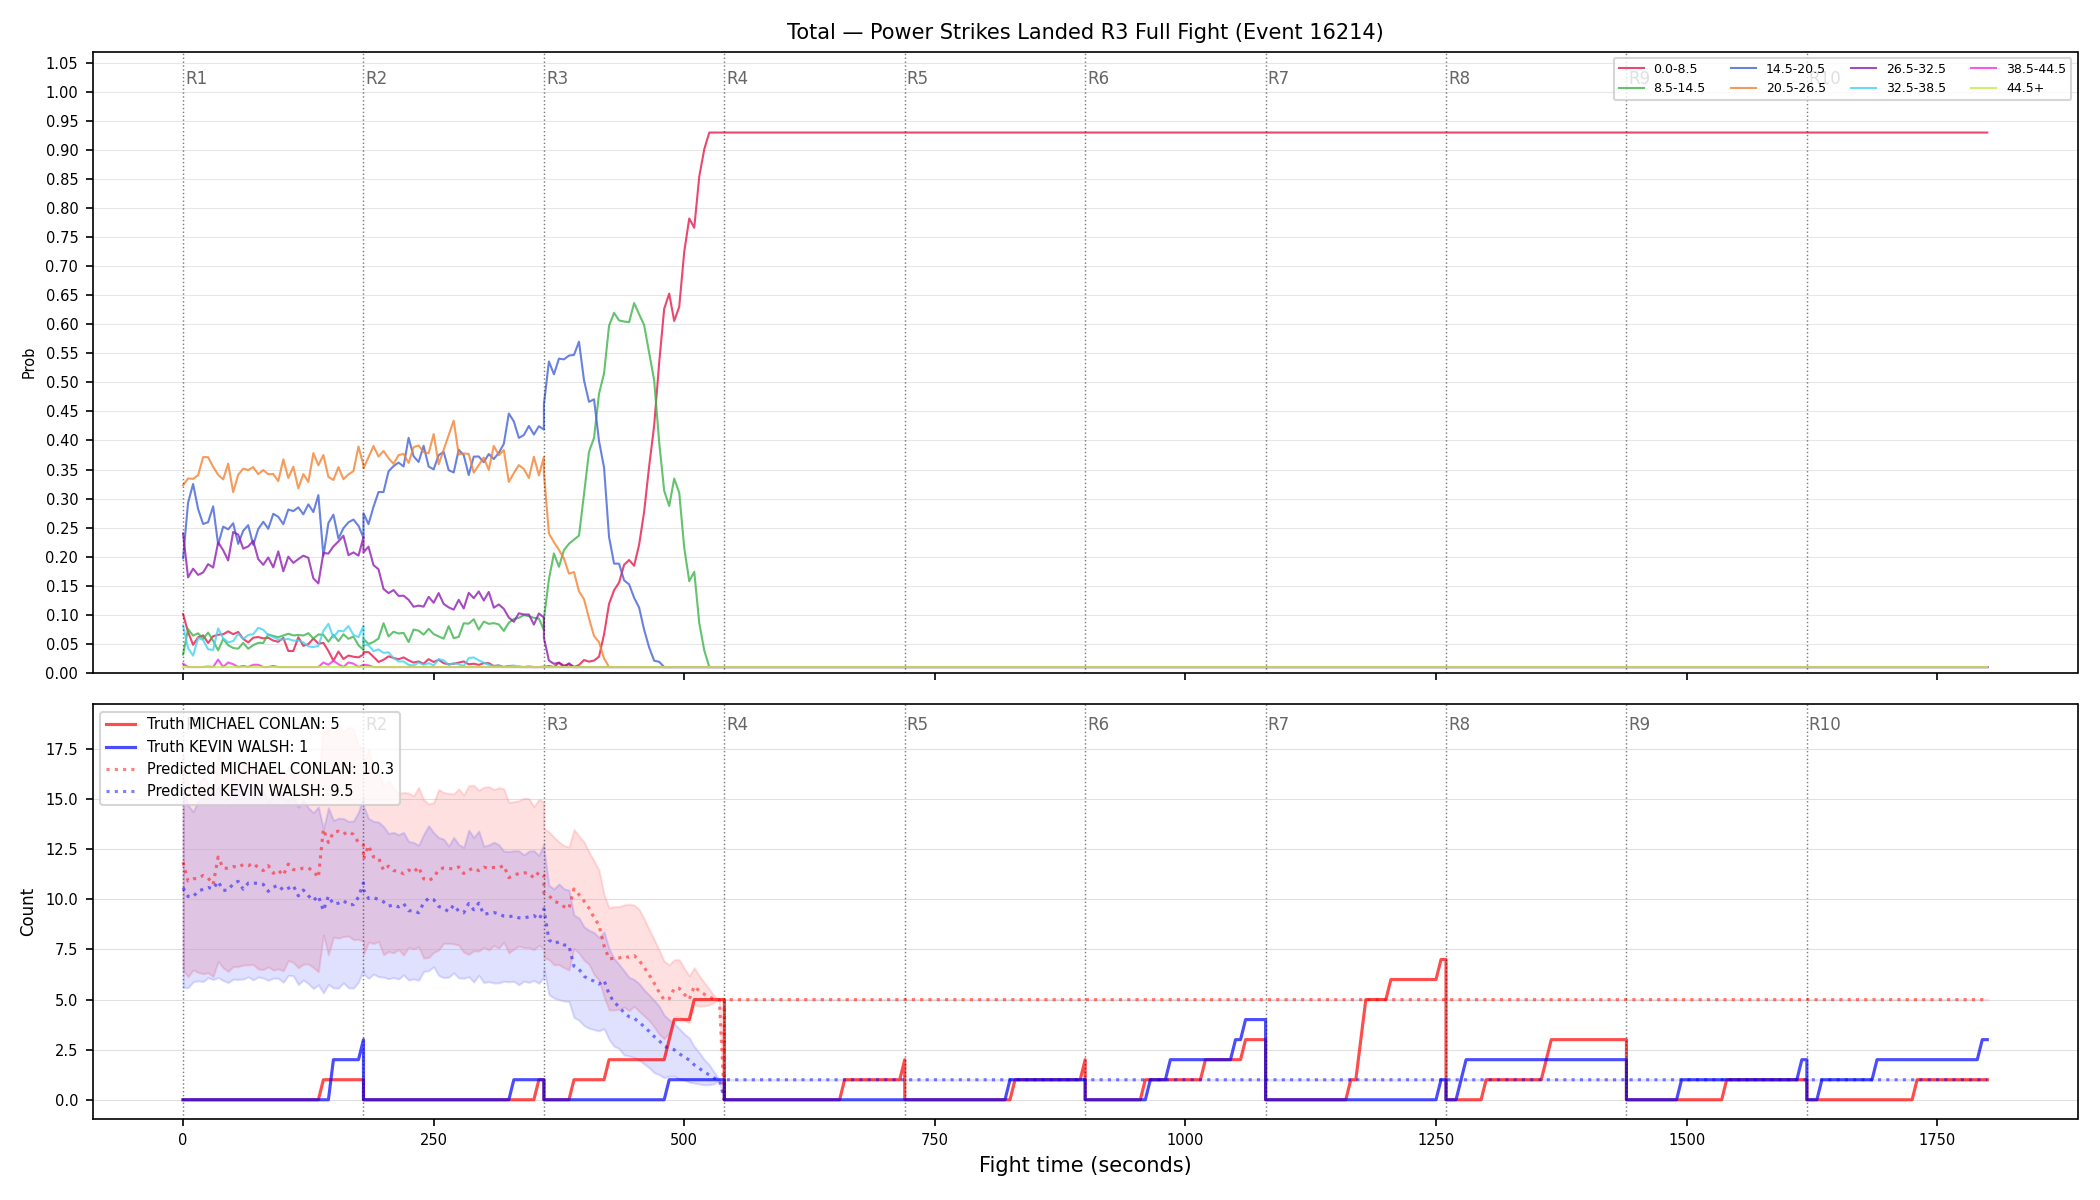Click the R6 round marker in the Prob chart

click(x=1098, y=78)
